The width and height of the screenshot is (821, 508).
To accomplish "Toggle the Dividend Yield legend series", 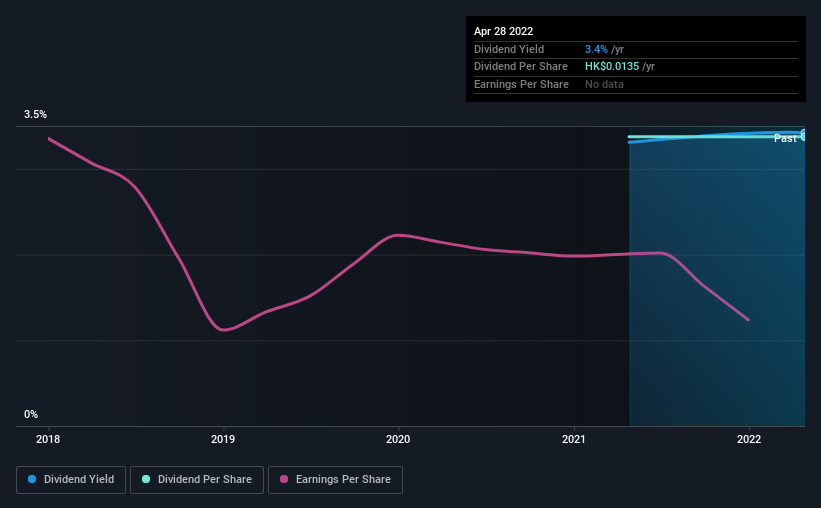I will (71, 480).
